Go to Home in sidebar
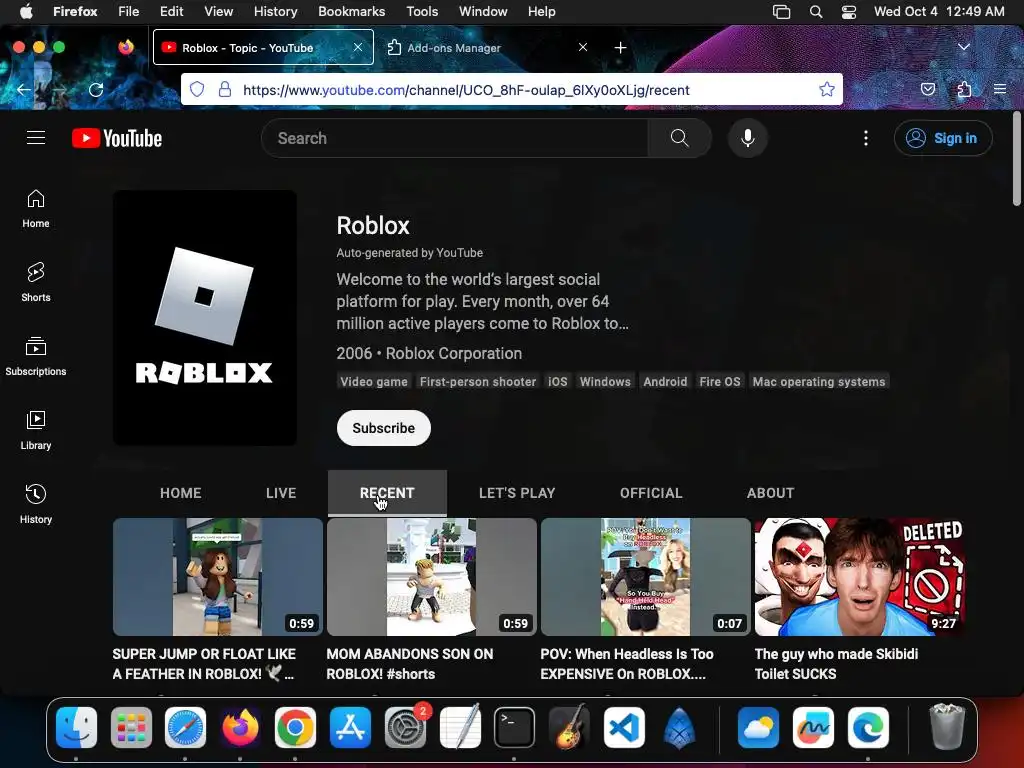Screen dimensions: 1024x768 pyautogui.click(x=36, y=209)
